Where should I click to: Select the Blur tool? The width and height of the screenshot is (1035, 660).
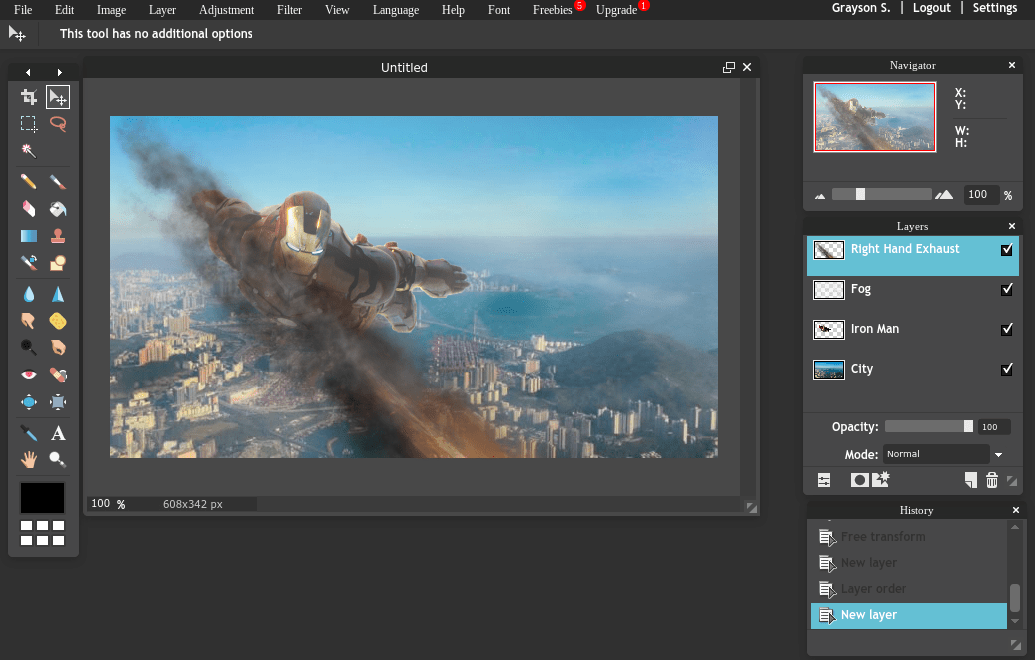point(28,294)
